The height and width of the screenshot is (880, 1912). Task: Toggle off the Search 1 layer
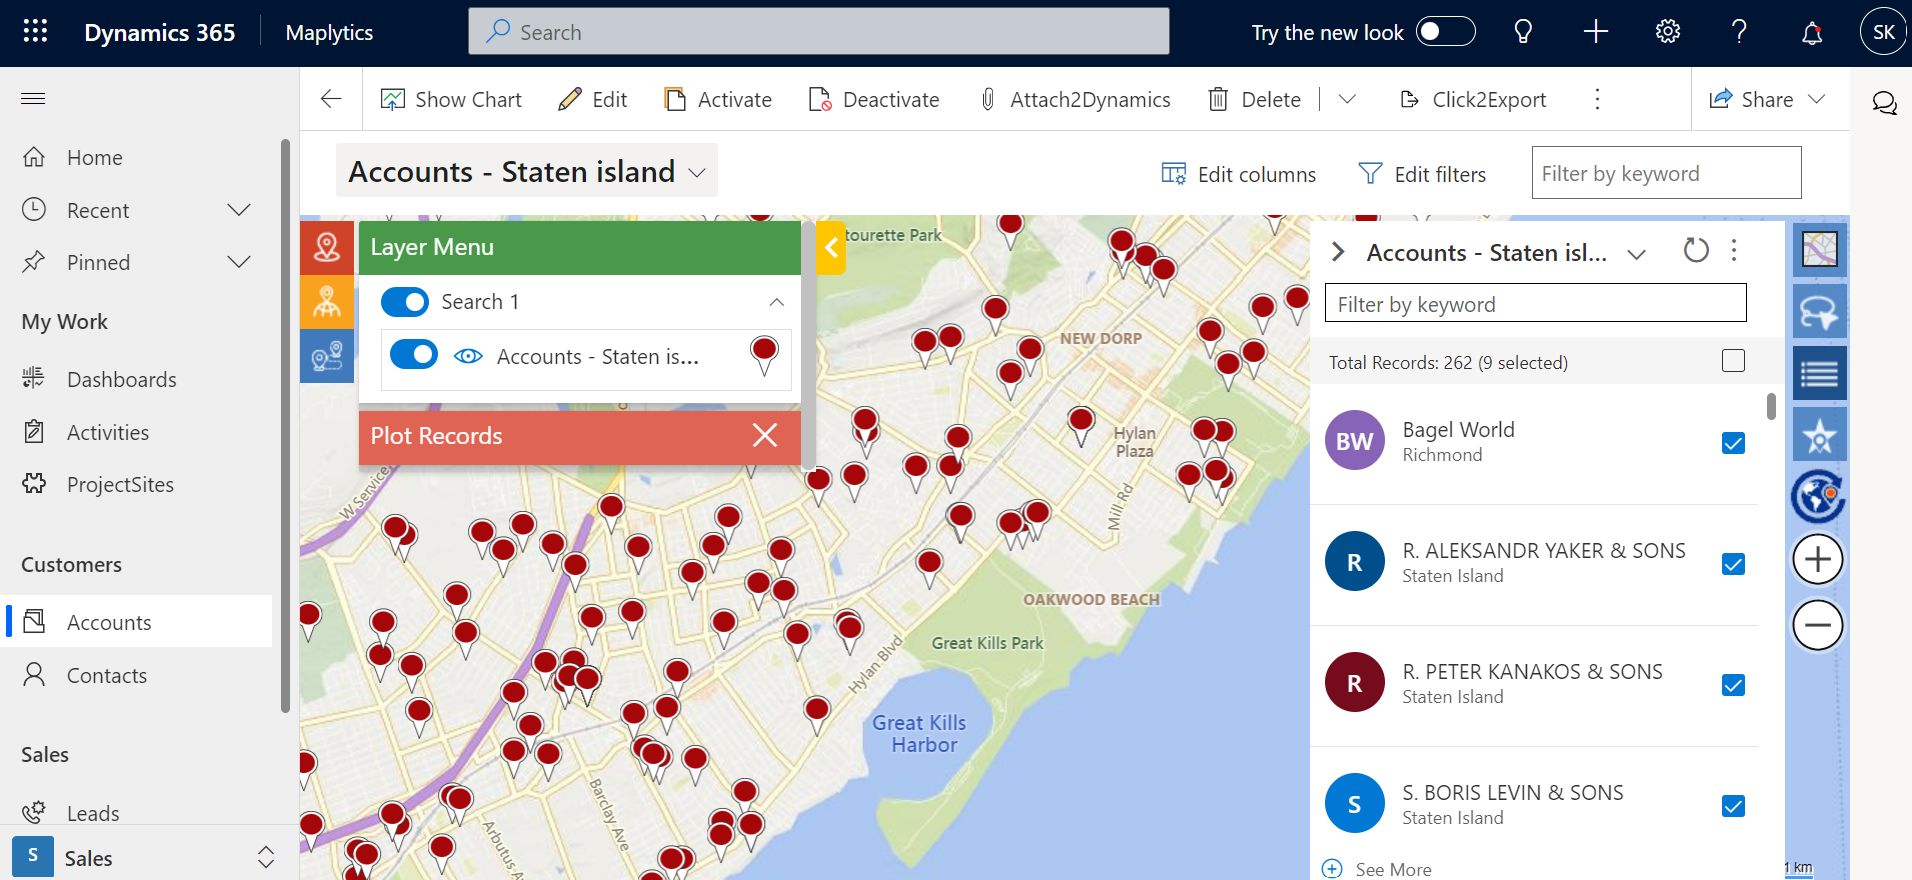405,302
